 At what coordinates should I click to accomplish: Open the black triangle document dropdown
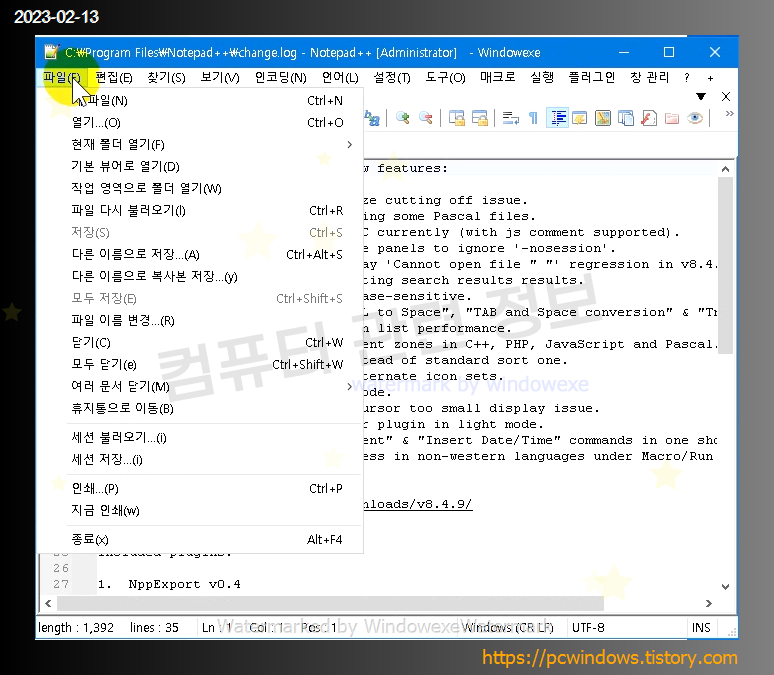tap(700, 96)
